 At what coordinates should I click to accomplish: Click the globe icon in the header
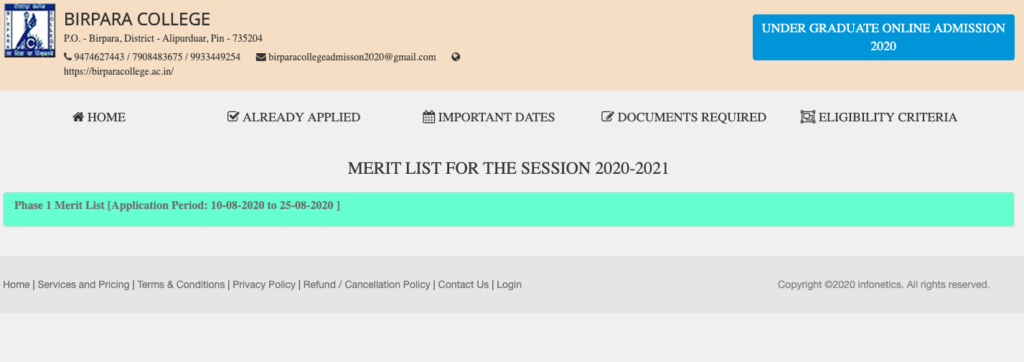(456, 57)
